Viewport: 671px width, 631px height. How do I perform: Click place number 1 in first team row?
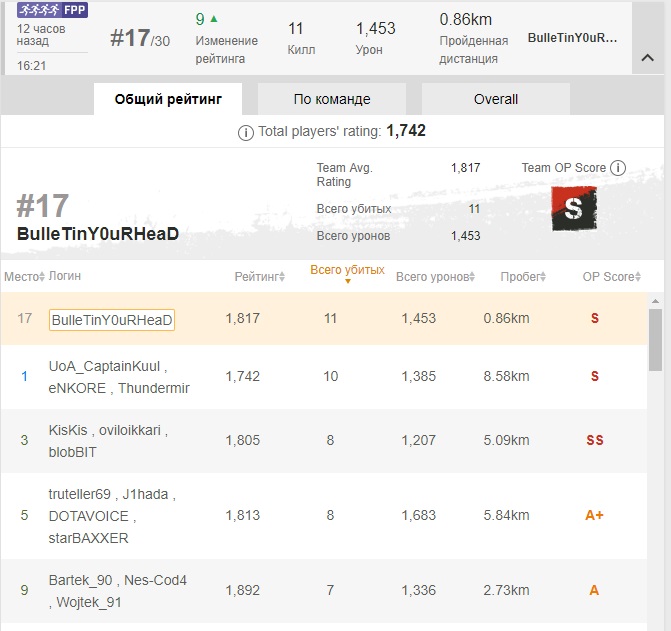click(24, 376)
